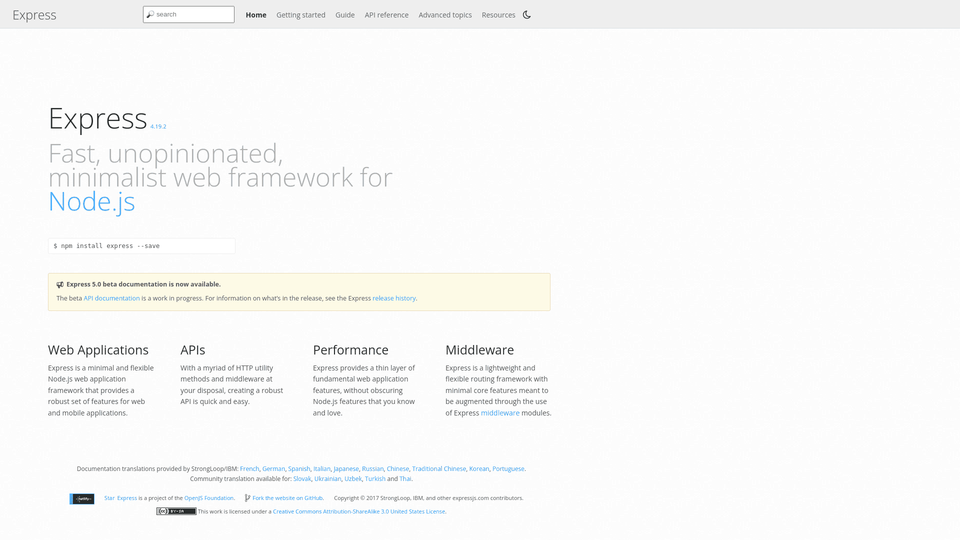The width and height of the screenshot is (960, 540).
Task: Switch to the German translation
Action: coord(274,469)
